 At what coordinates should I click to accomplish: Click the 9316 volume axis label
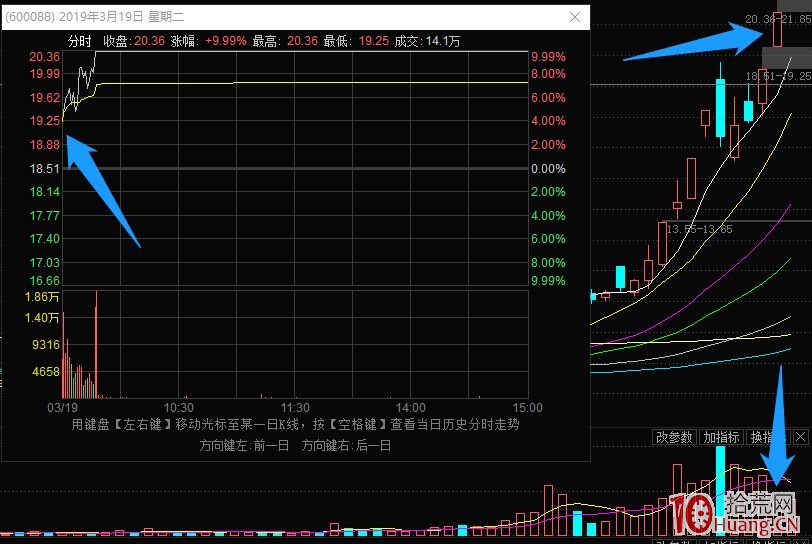pos(46,345)
